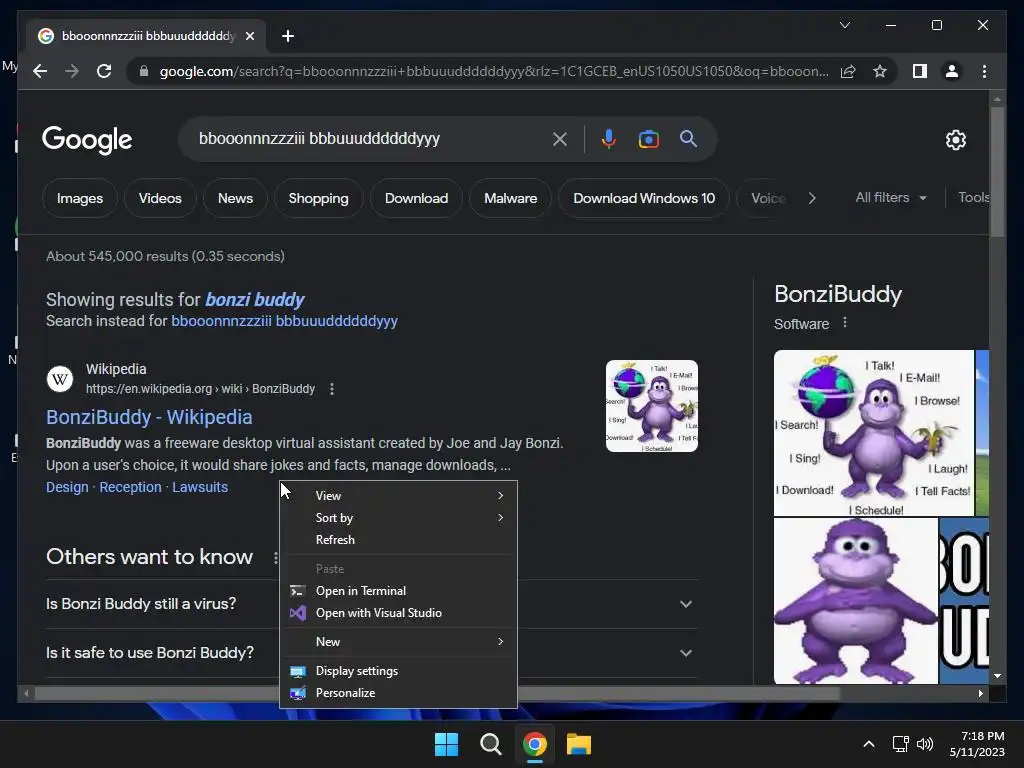The image size is (1024, 768).
Task: Open the large BonziBuddy features image
Action: click(874, 433)
